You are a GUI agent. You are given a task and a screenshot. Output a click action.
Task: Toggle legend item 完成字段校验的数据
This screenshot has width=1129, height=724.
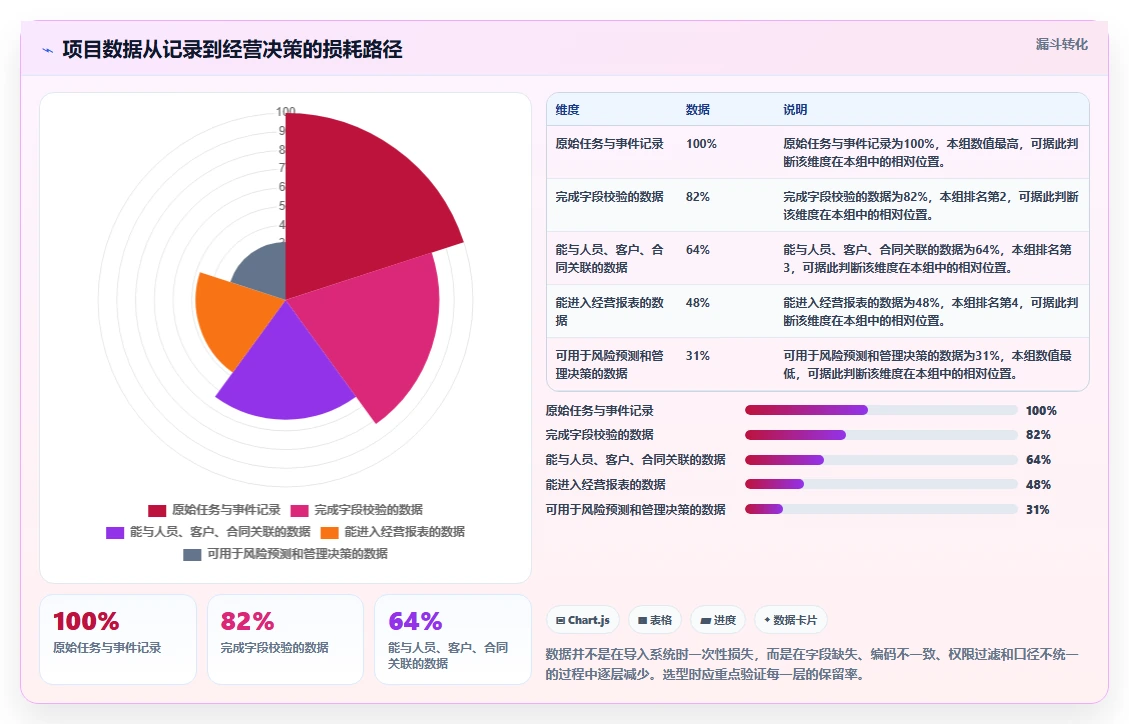(x=356, y=510)
